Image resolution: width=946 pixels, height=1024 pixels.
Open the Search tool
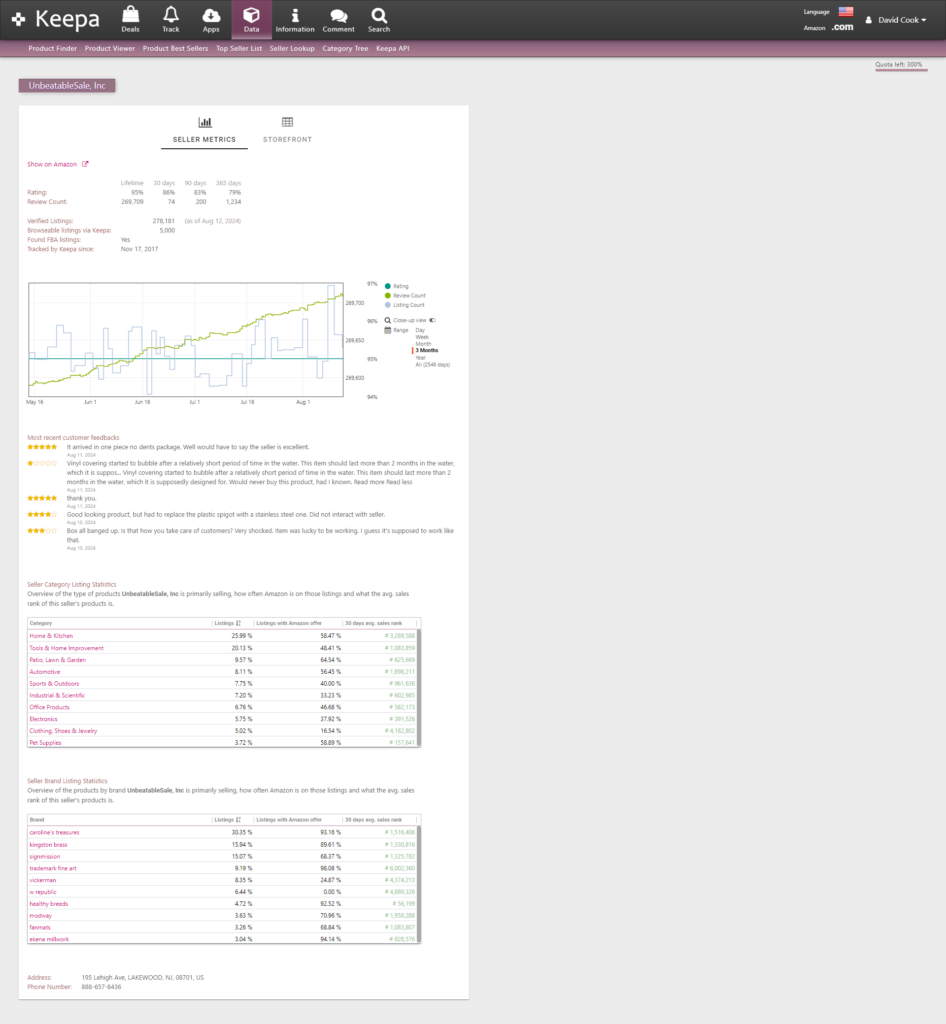point(379,20)
